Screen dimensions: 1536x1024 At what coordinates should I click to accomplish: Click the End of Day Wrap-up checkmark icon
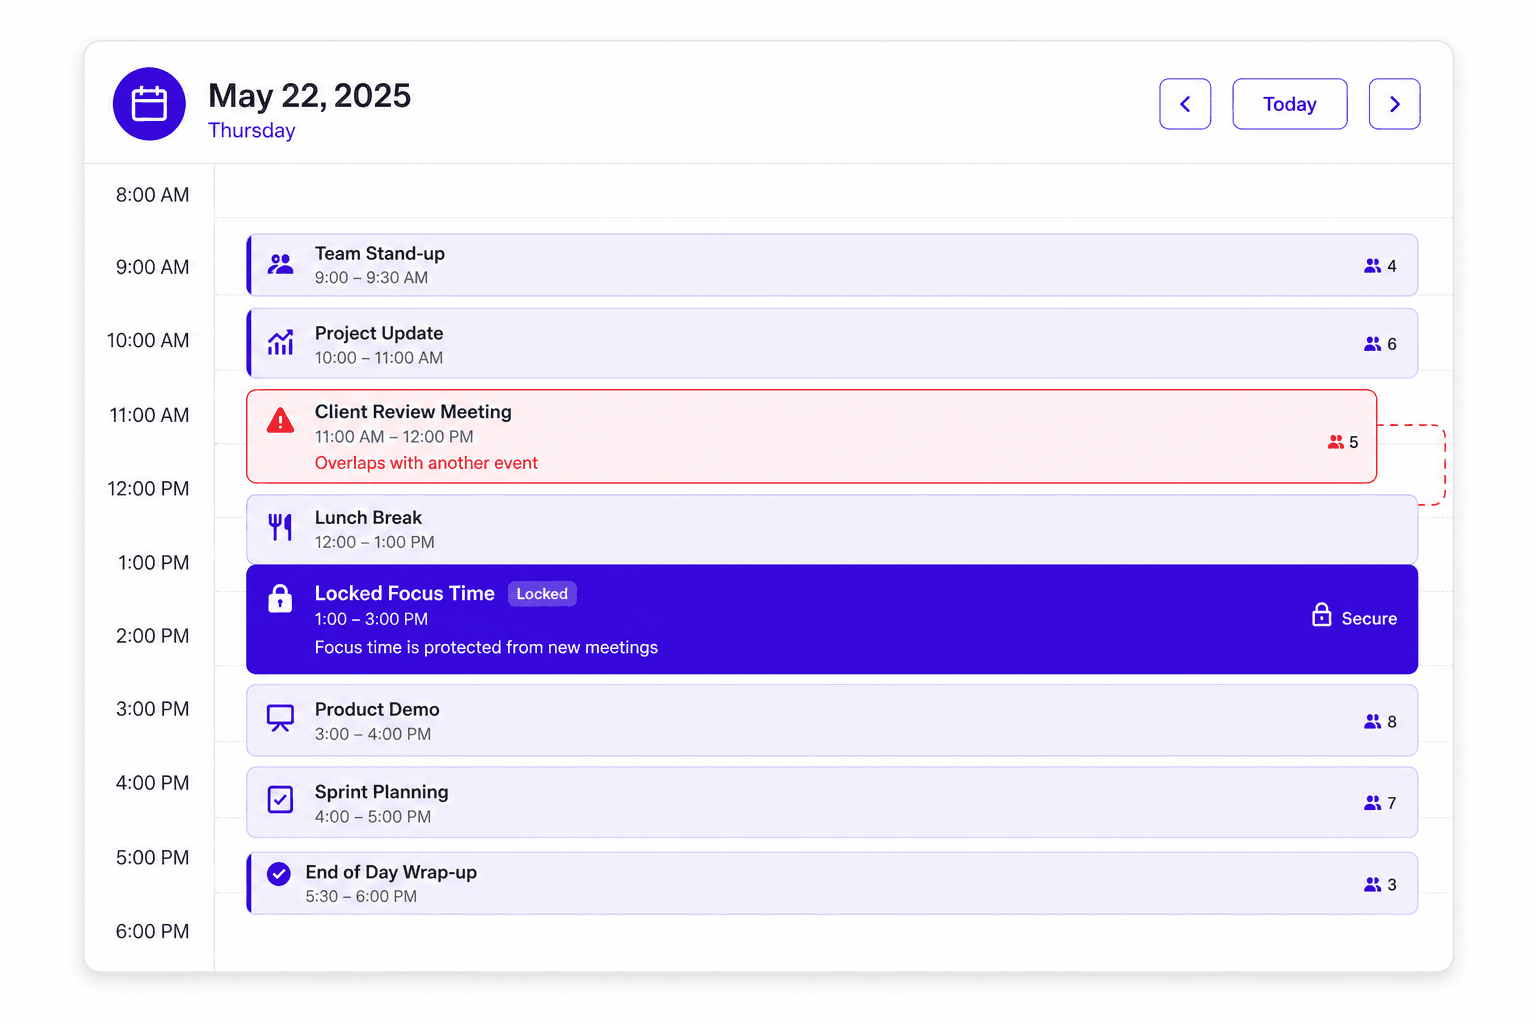[279, 874]
